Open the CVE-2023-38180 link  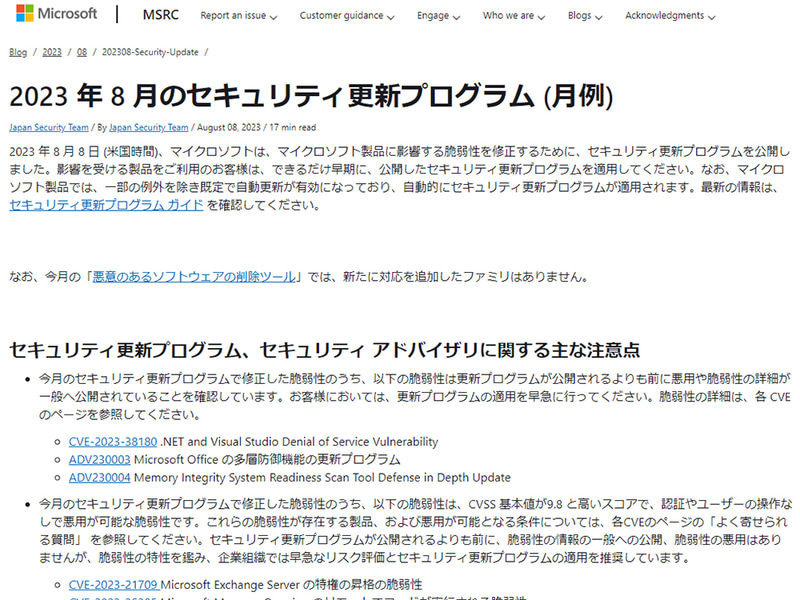coord(113,442)
